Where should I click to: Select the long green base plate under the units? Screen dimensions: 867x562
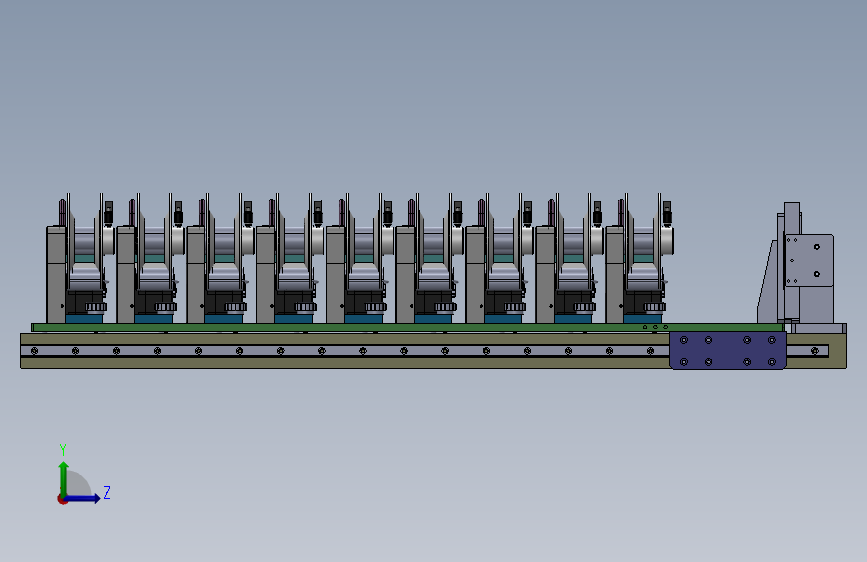pos(408,327)
